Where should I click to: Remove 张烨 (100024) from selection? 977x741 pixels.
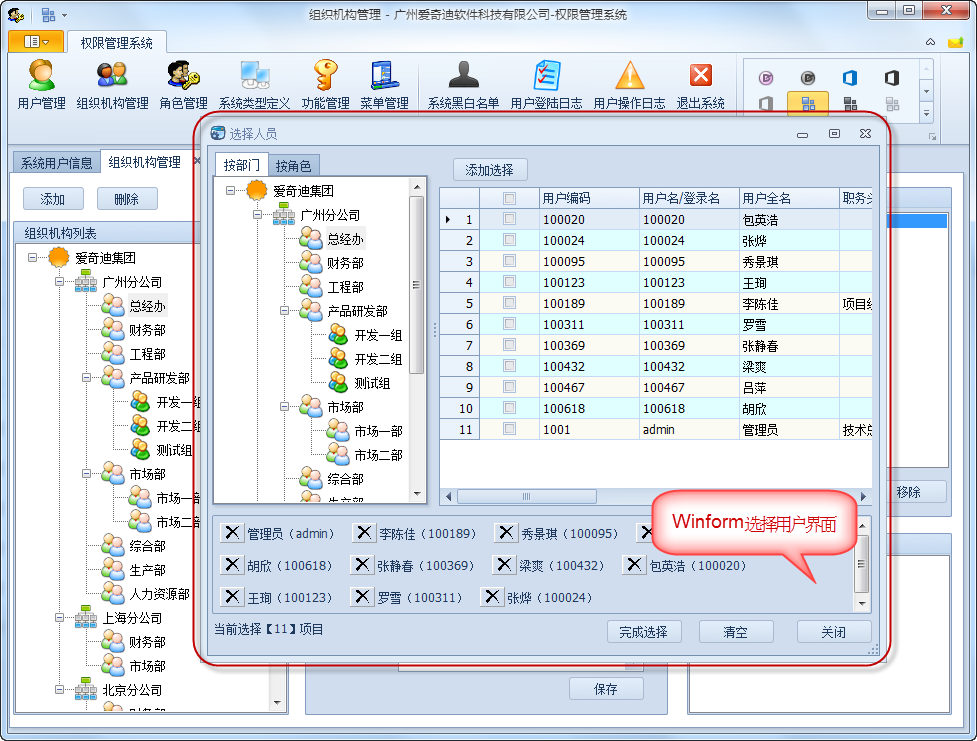(492, 596)
